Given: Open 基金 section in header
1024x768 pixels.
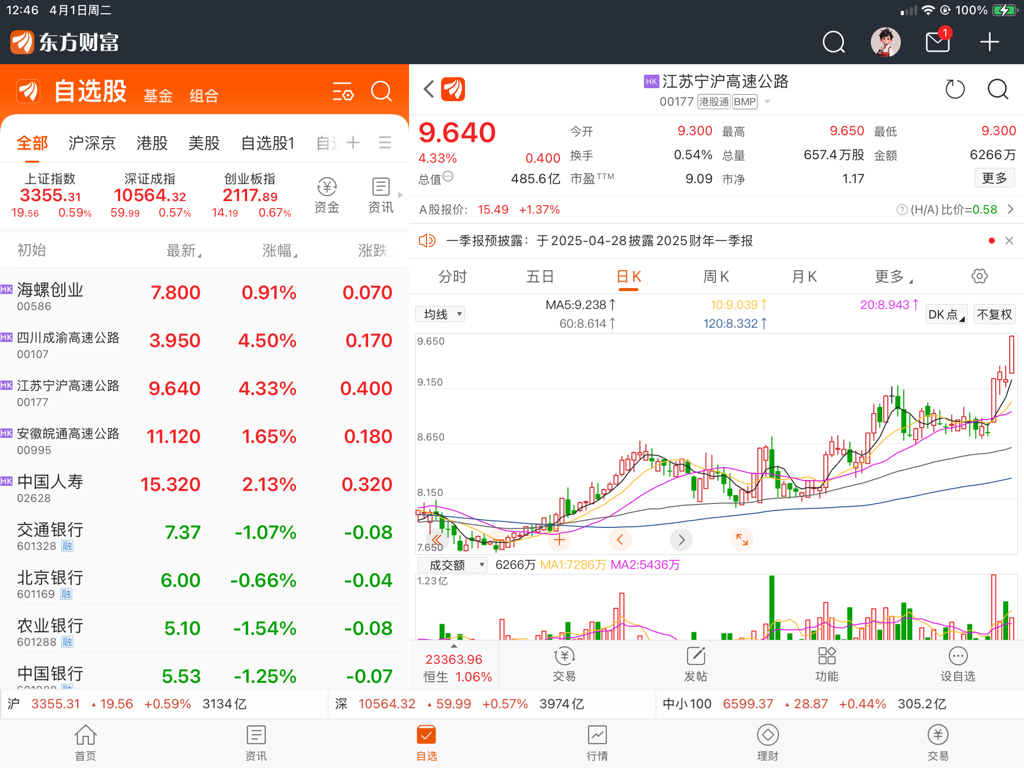Looking at the screenshot, I should 158,96.
